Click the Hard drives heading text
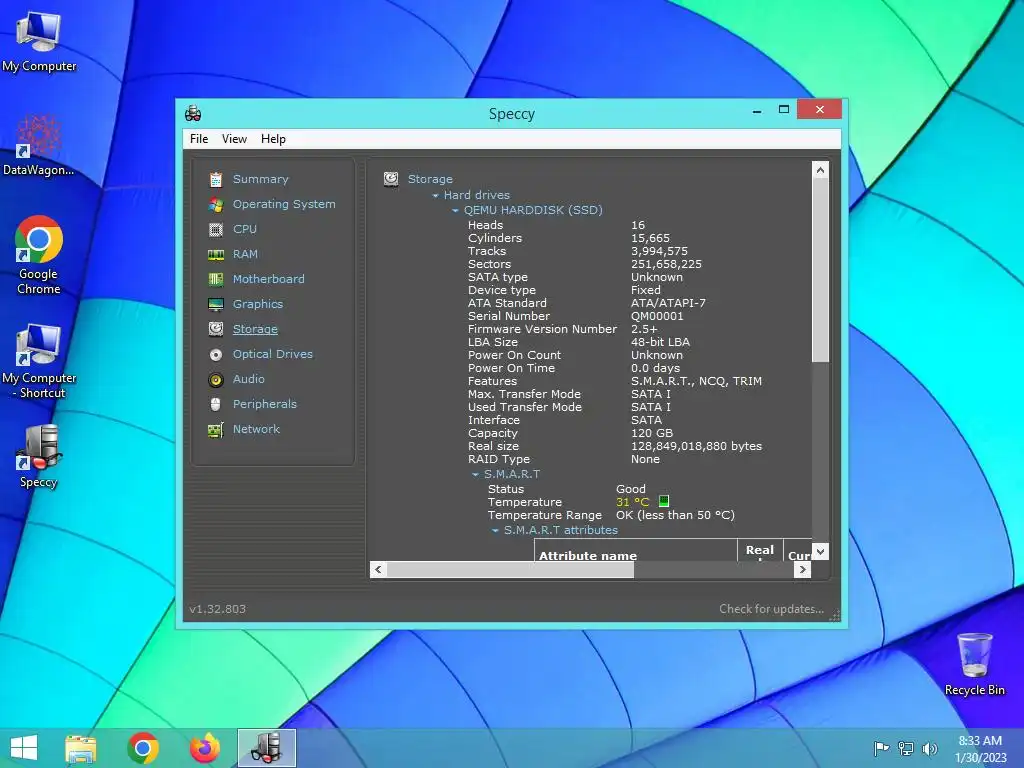Viewport: 1024px width, 768px height. 477,195
